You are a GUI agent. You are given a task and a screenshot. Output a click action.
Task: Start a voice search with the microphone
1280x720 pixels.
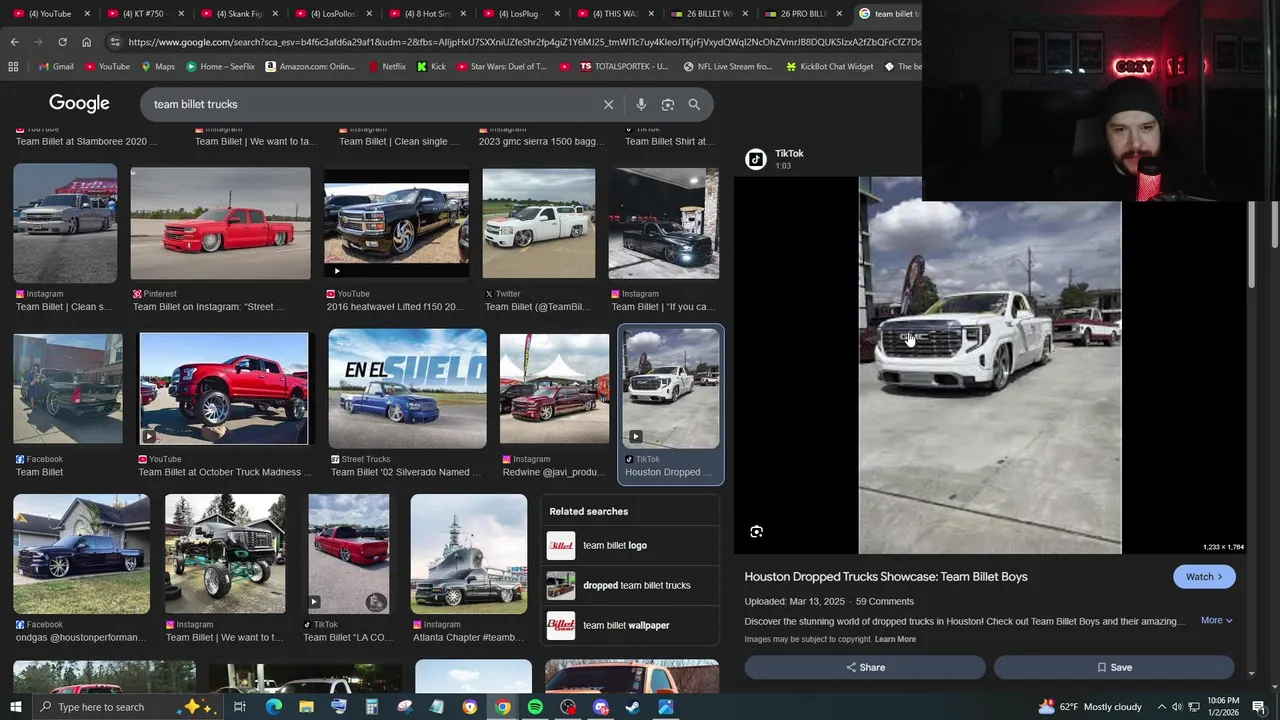pos(641,104)
